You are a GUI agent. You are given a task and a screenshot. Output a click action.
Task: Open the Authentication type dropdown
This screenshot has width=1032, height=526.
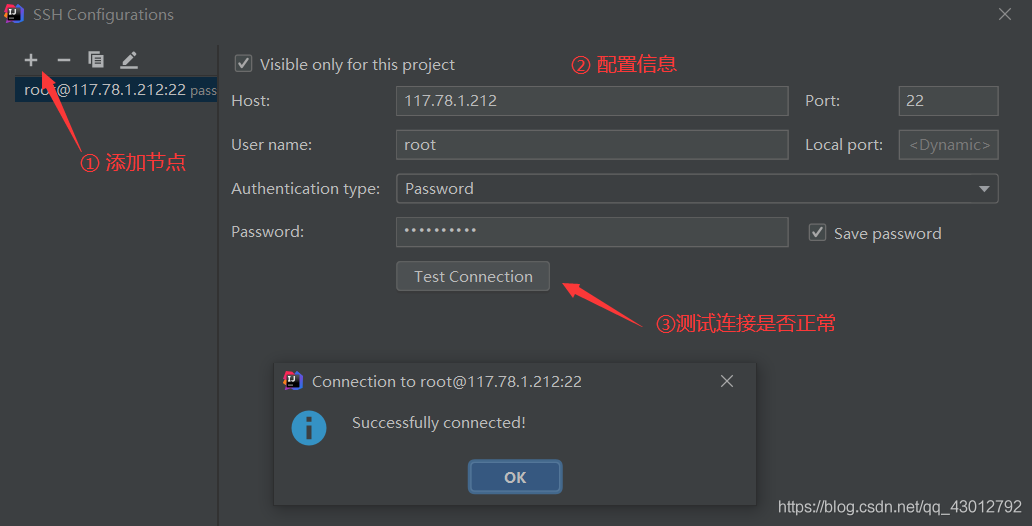(x=697, y=188)
